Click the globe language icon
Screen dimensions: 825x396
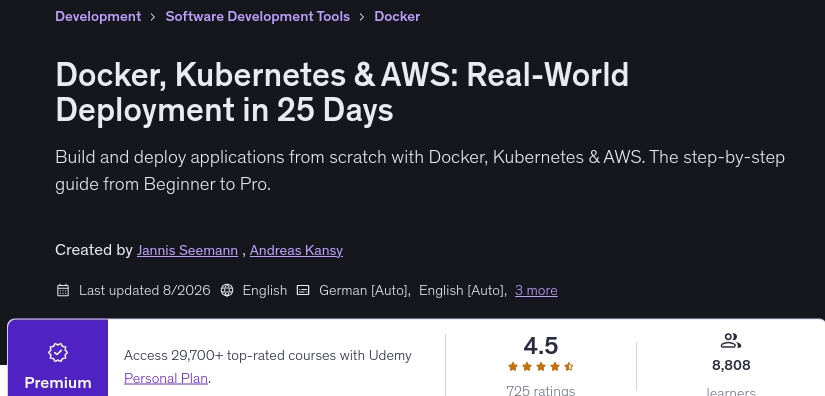click(227, 290)
